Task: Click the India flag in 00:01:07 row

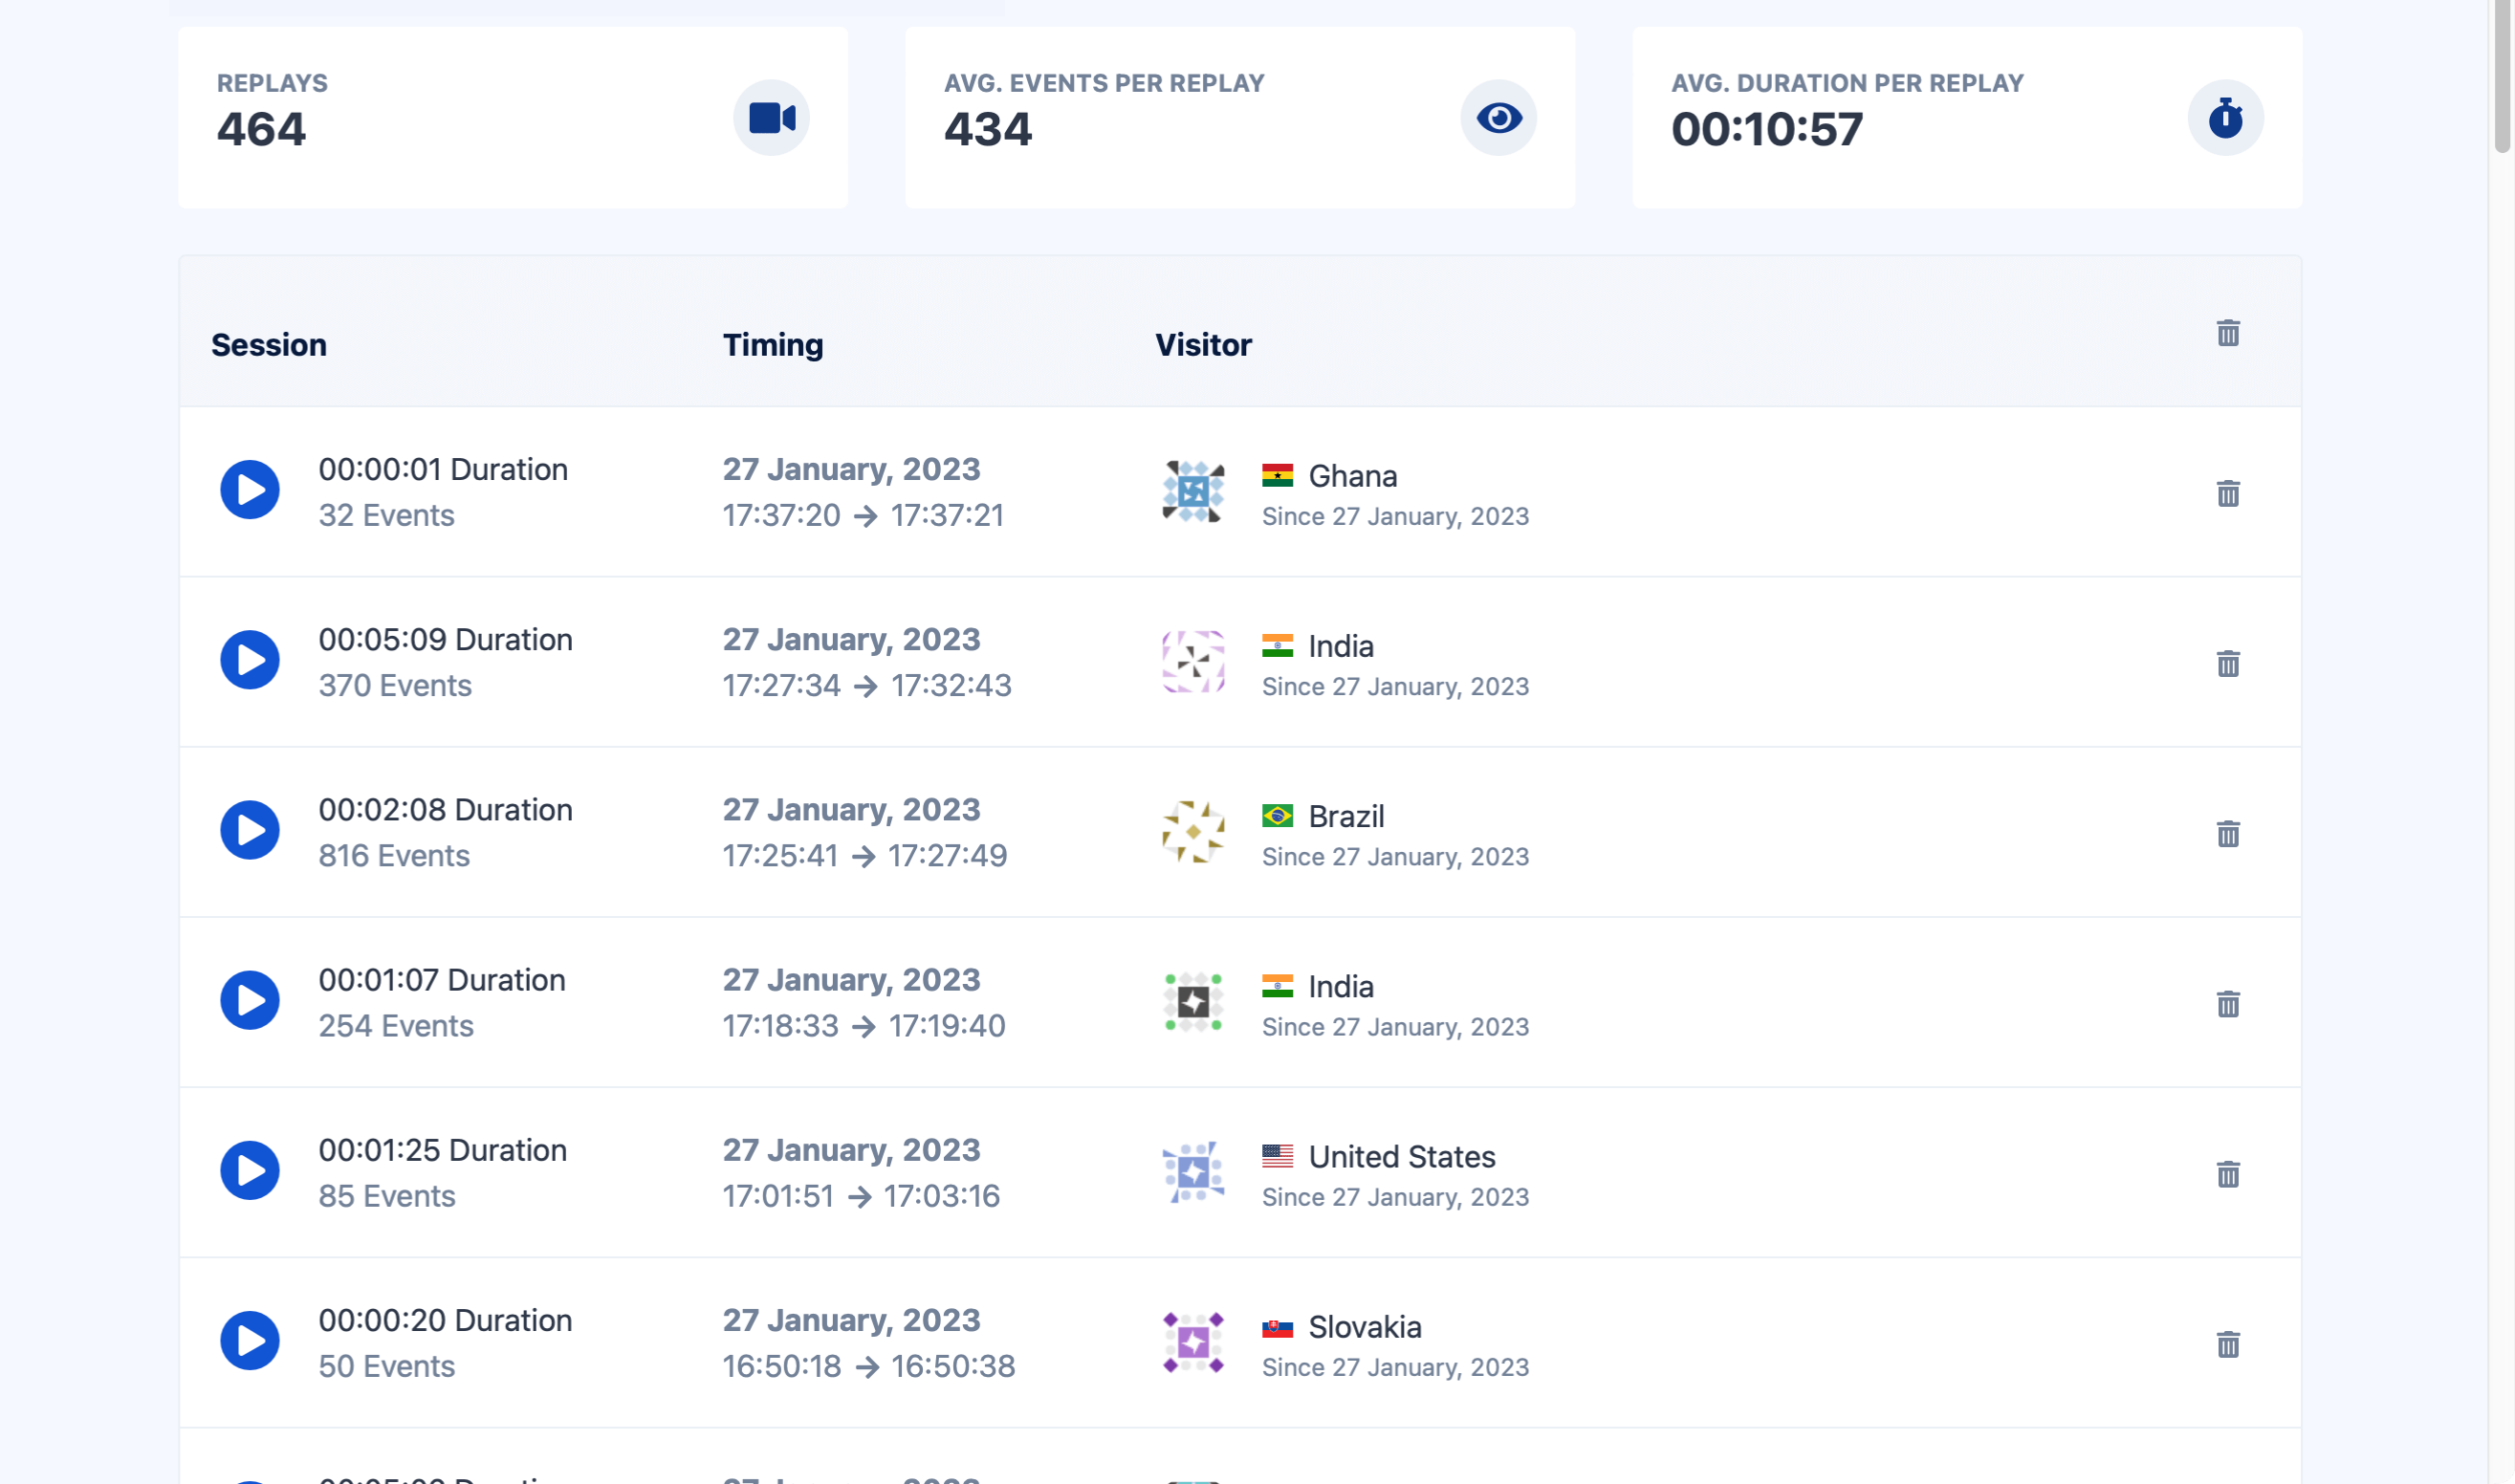Action: coord(1277,985)
